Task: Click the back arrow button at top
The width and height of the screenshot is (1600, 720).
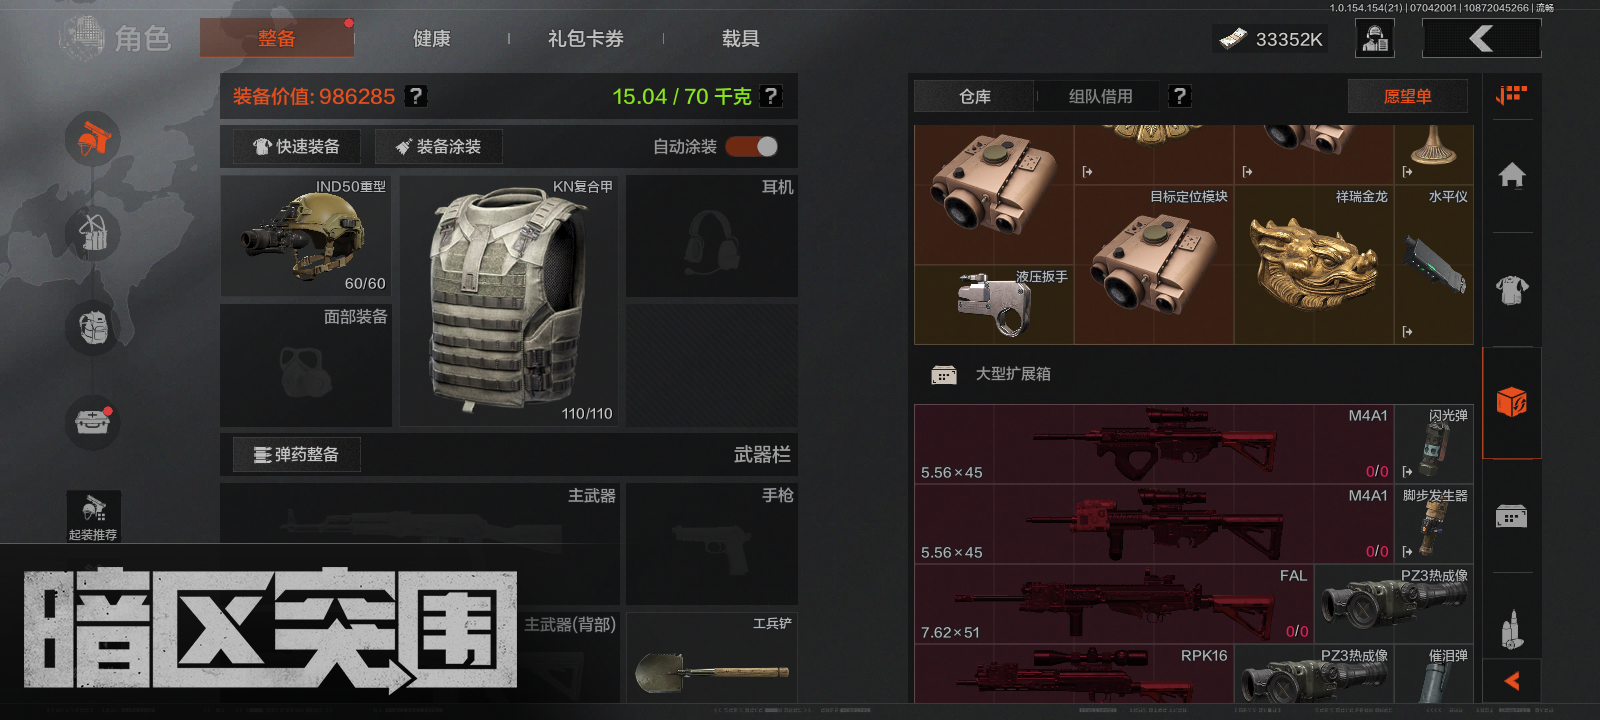Action: tap(1482, 39)
